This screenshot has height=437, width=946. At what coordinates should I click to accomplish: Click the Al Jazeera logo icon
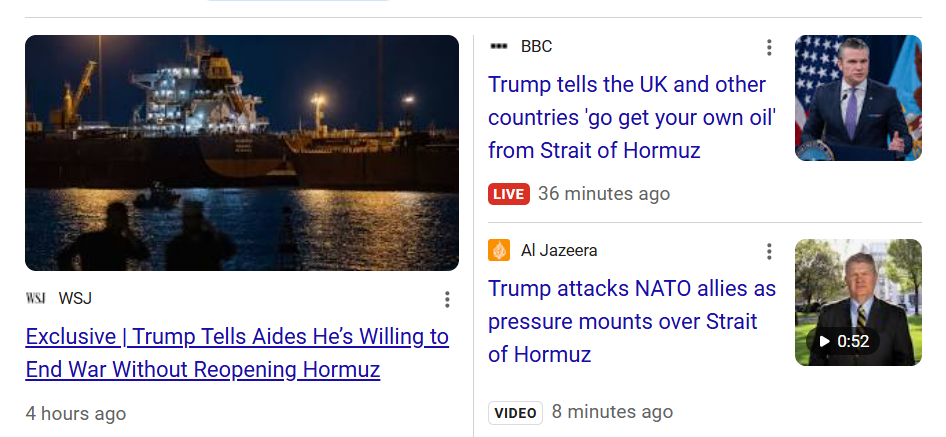[x=499, y=250]
